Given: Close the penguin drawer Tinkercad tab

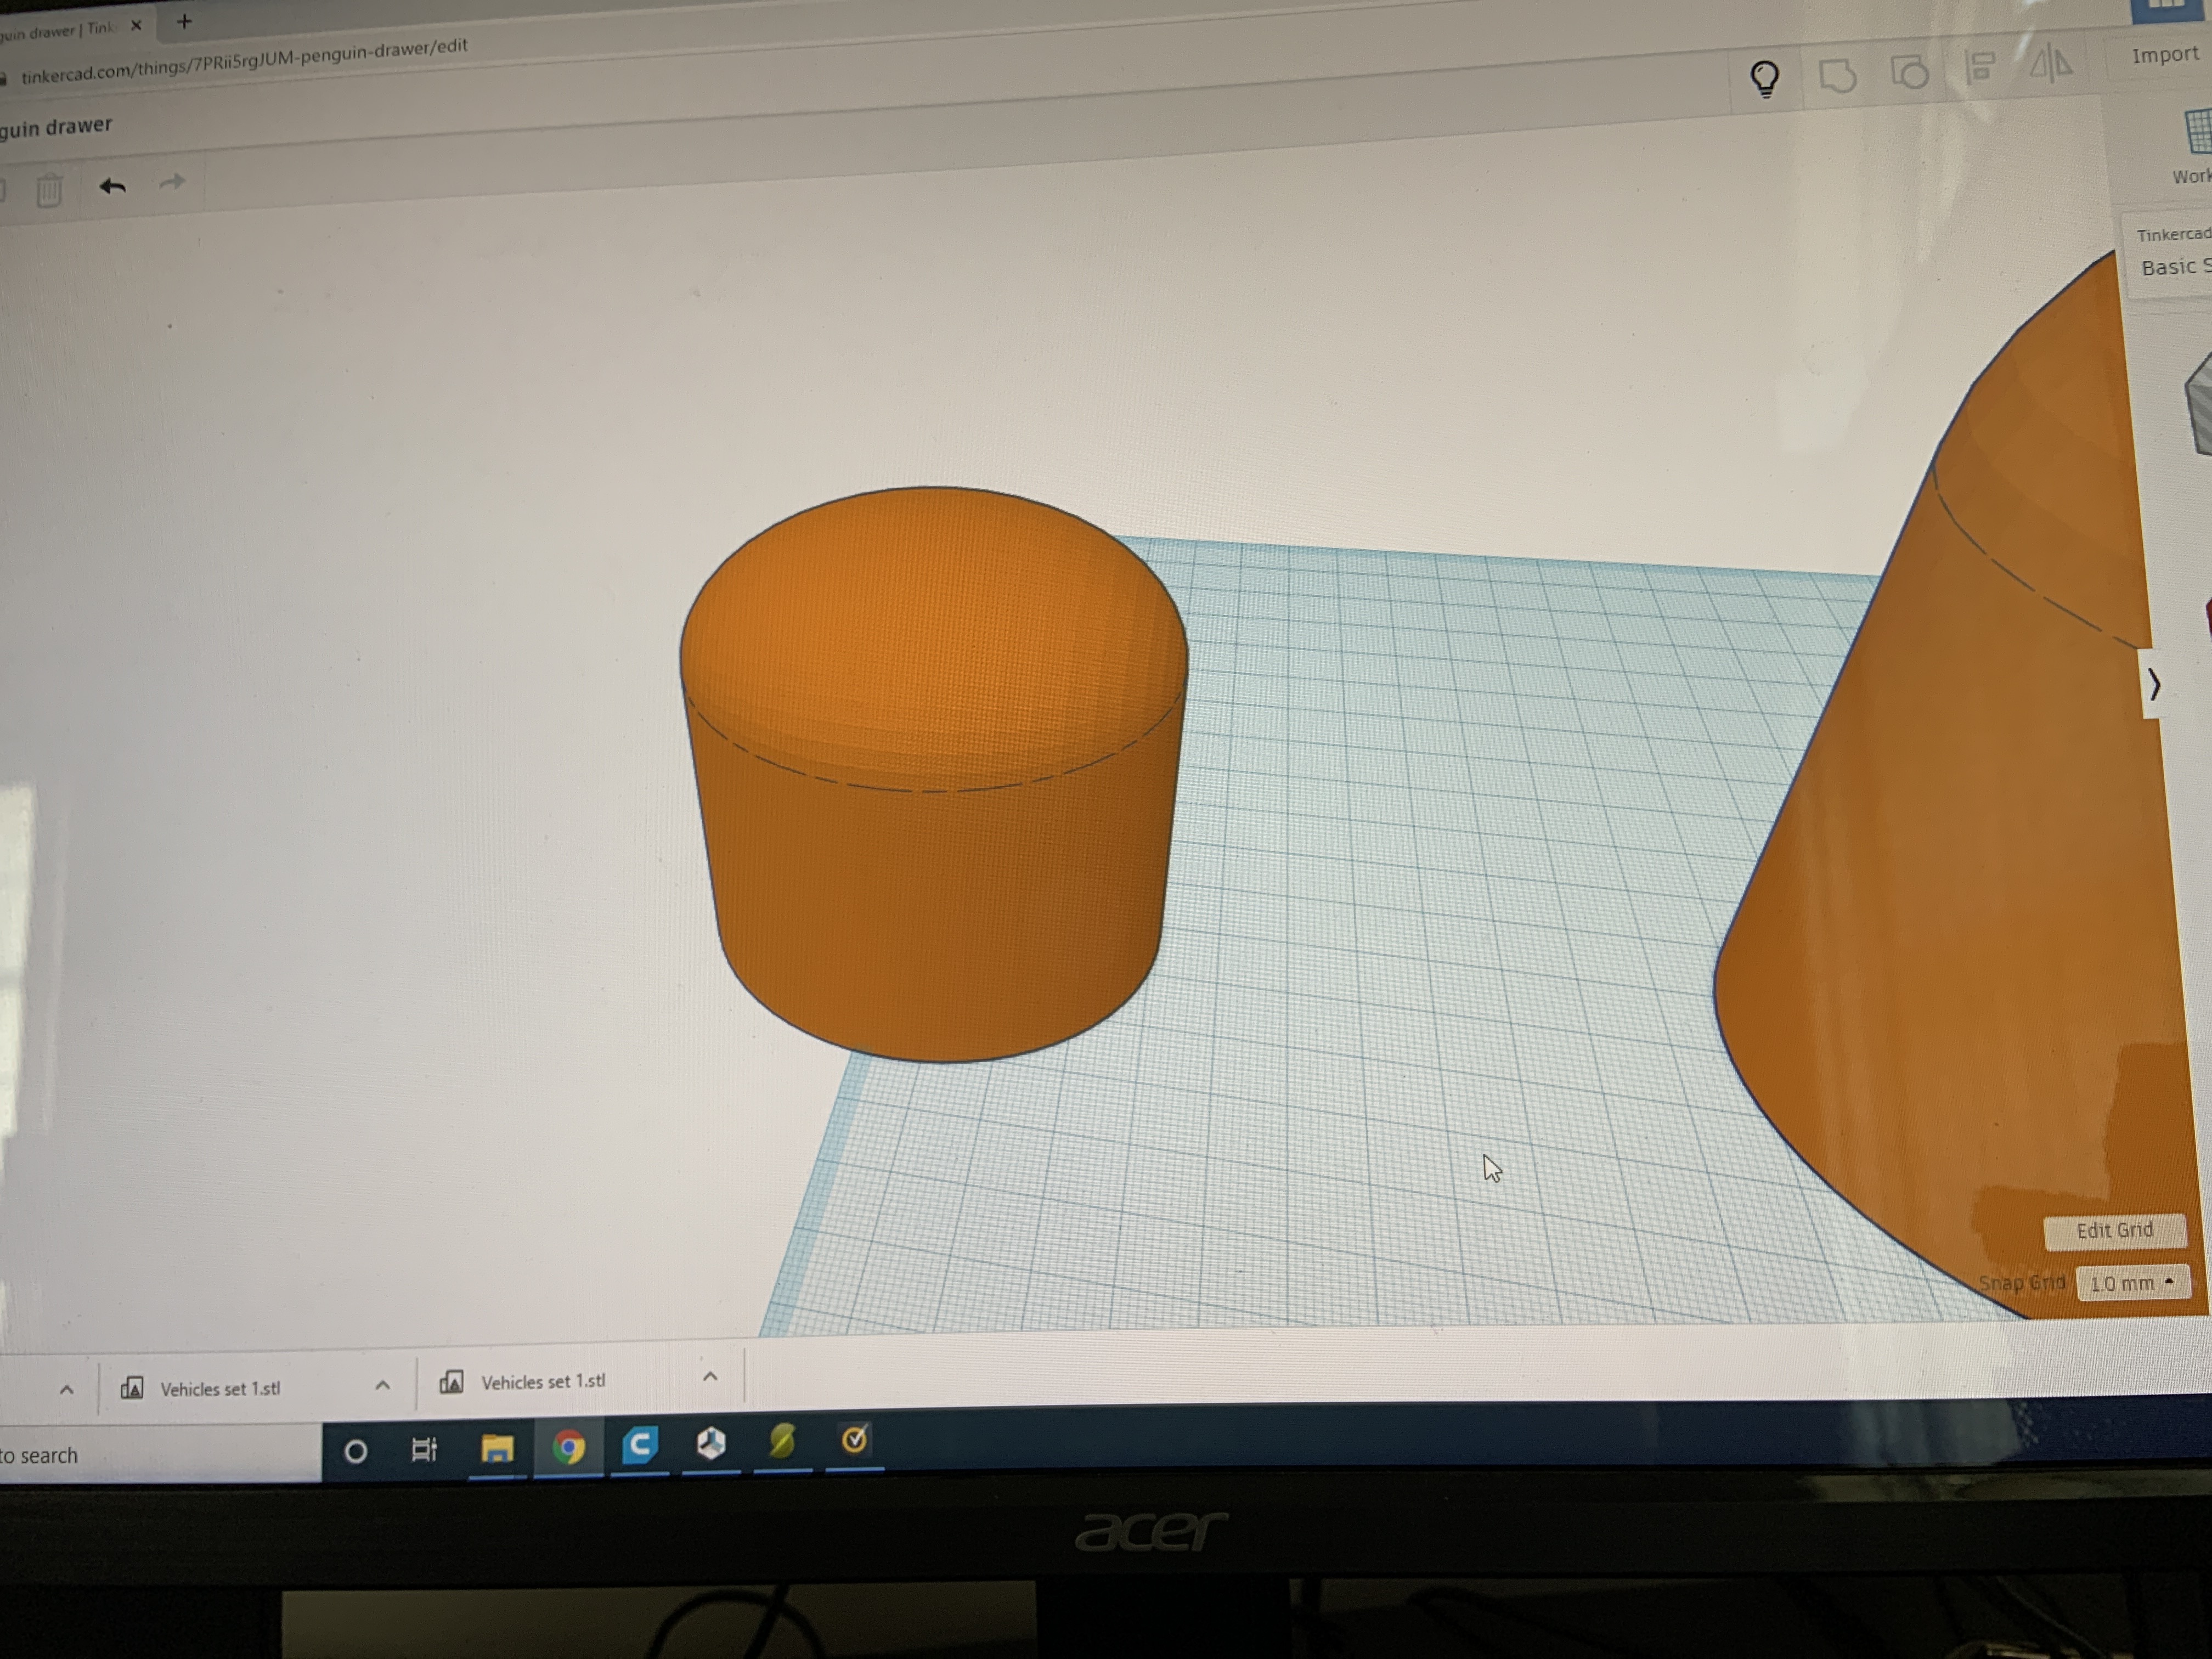Looking at the screenshot, I should point(137,26).
